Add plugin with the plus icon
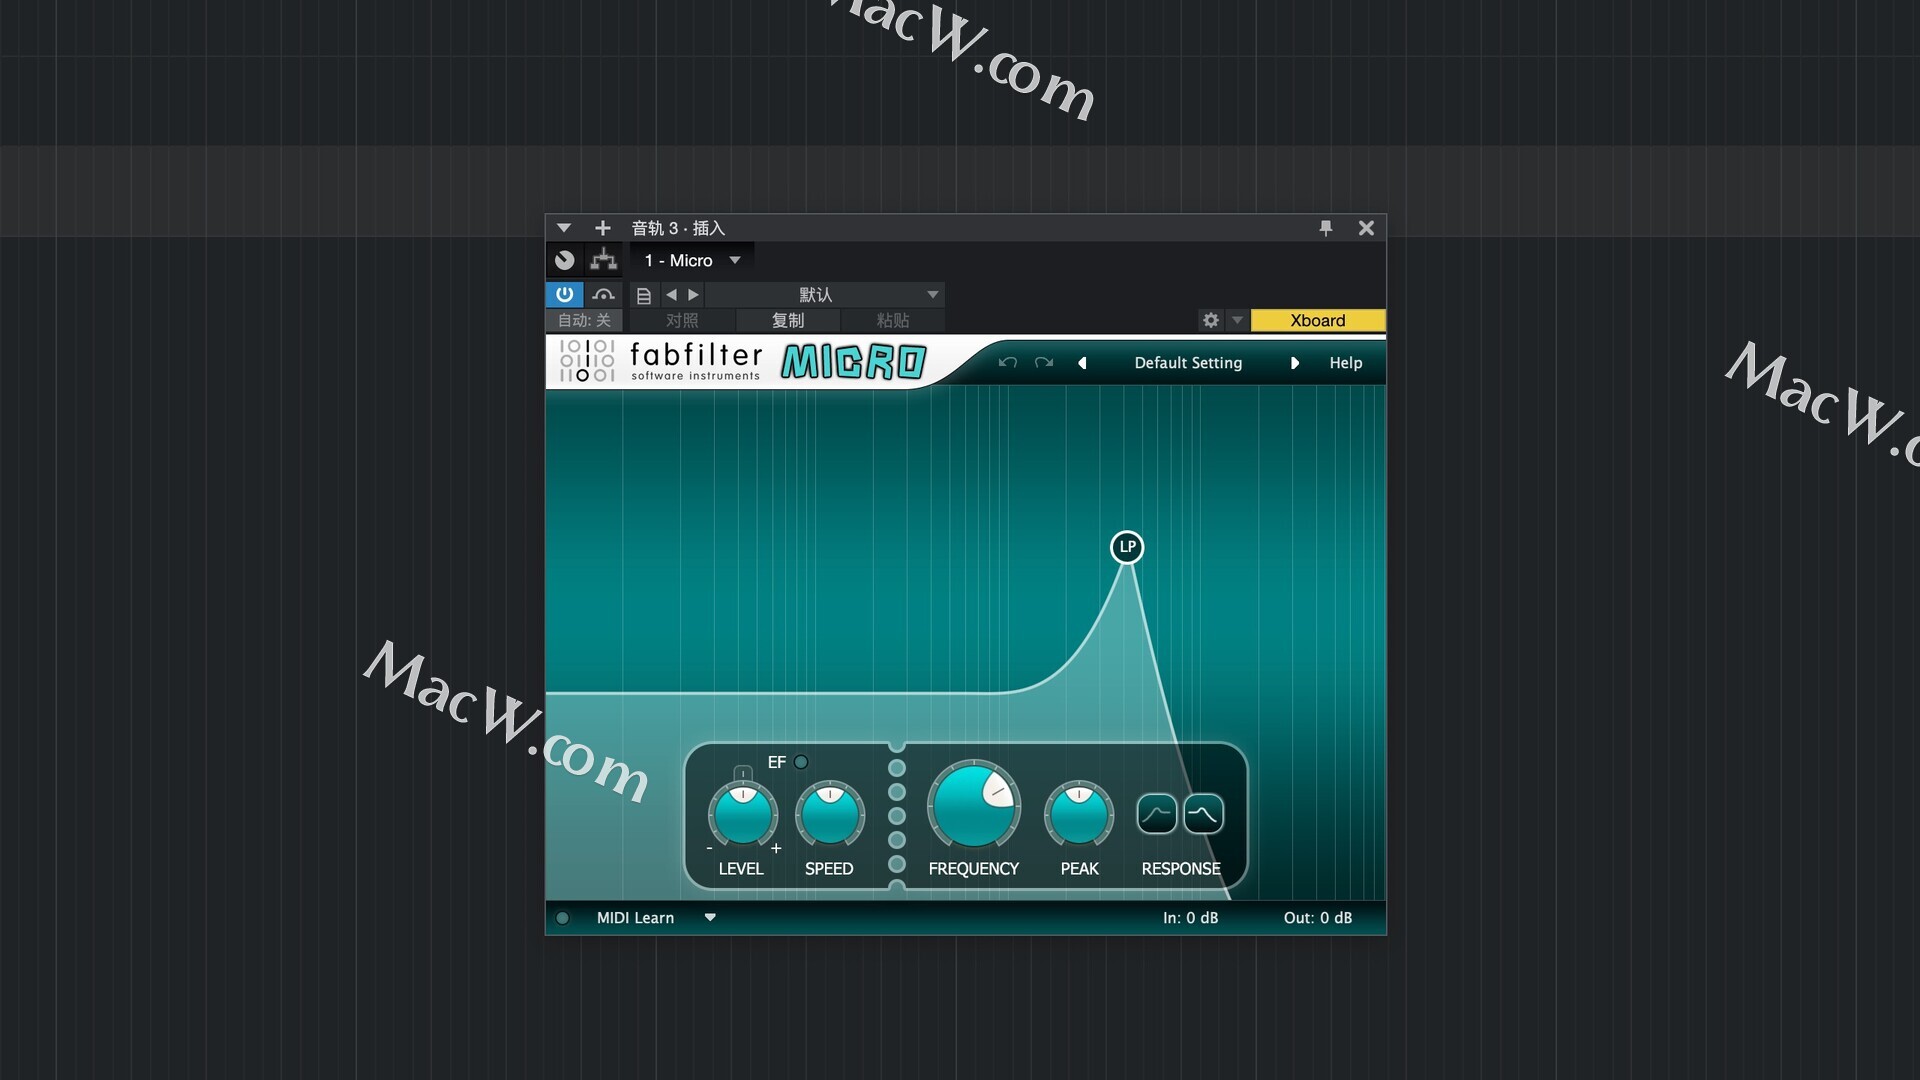The width and height of the screenshot is (1920, 1080). pos(602,228)
